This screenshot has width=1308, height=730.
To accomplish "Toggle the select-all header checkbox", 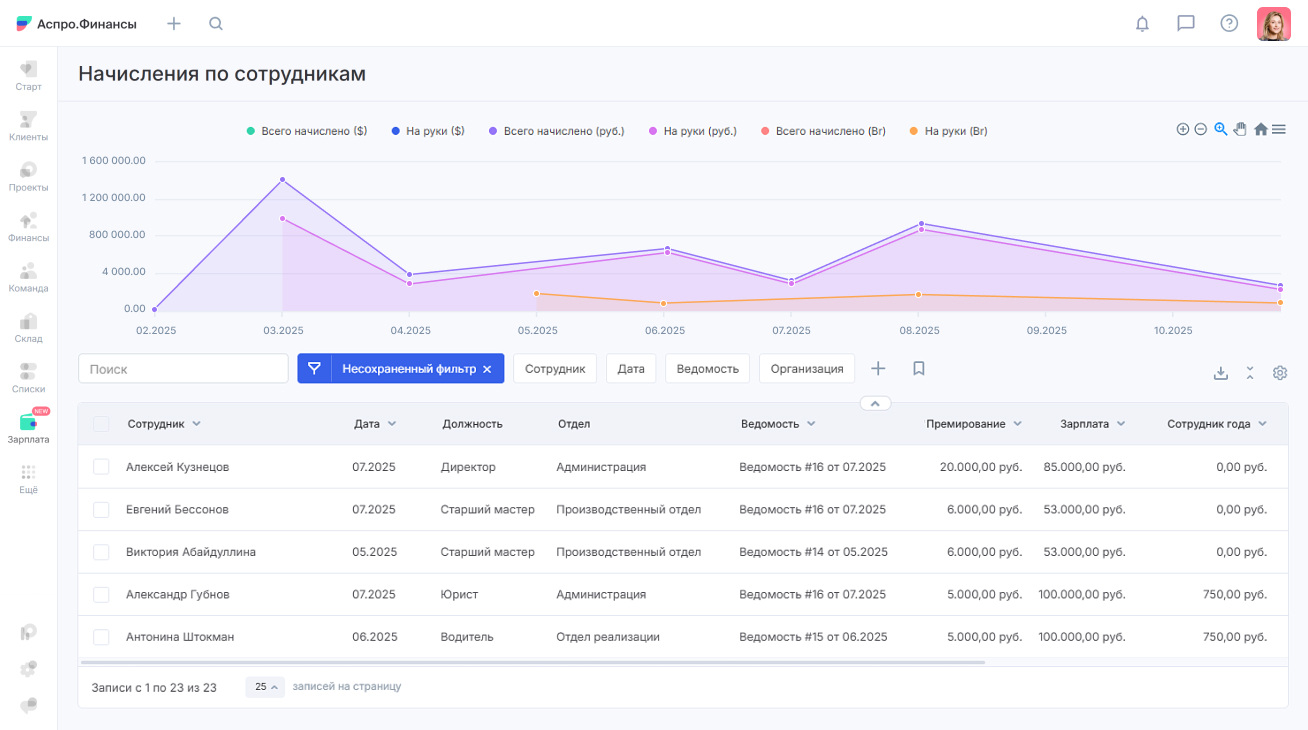I will click(101, 424).
